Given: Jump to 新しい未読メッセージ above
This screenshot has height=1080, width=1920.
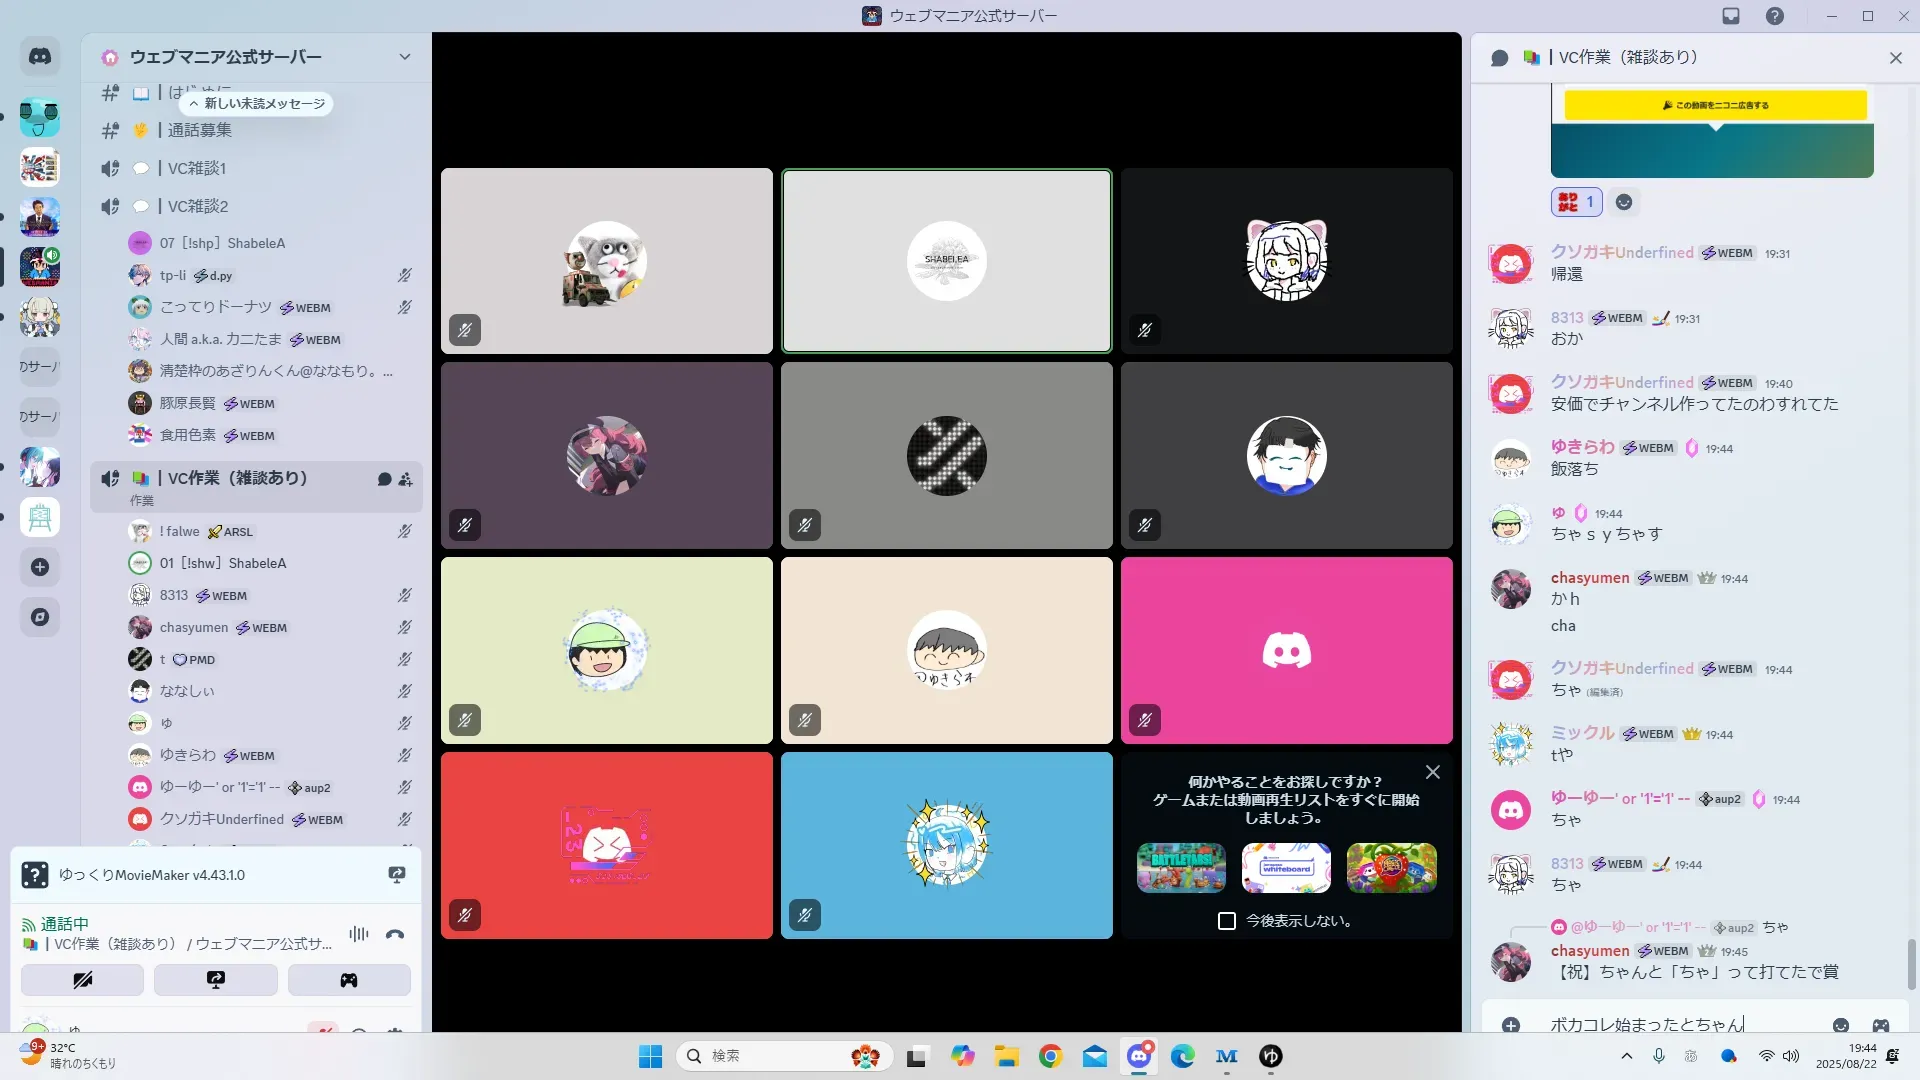Looking at the screenshot, I should coord(257,104).
